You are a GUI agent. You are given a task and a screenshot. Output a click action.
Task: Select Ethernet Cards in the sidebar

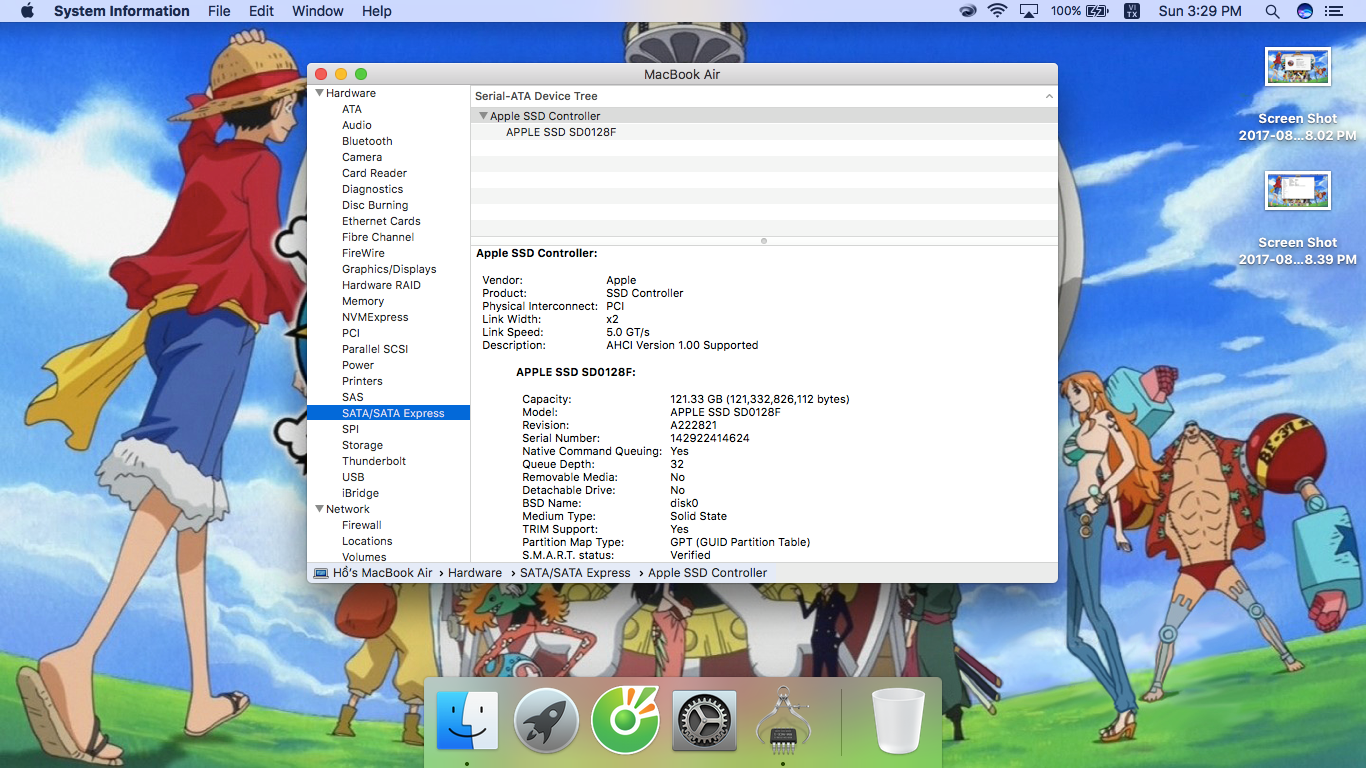pyautogui.click(x=381, y=221)
